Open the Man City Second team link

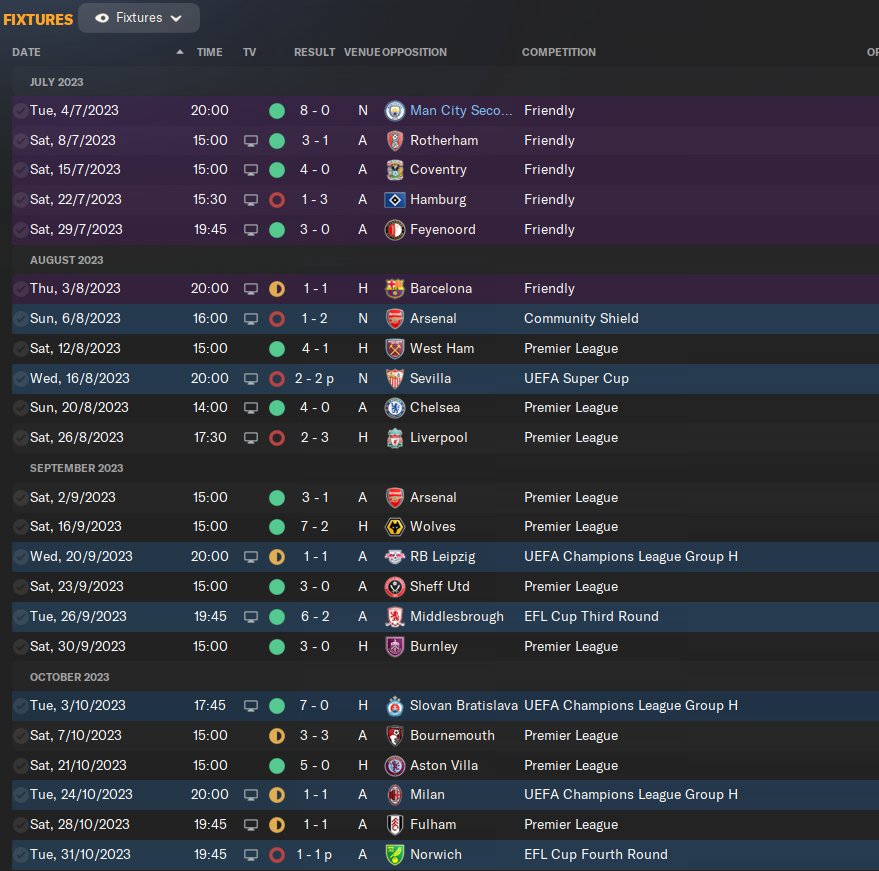click(461, 111)
